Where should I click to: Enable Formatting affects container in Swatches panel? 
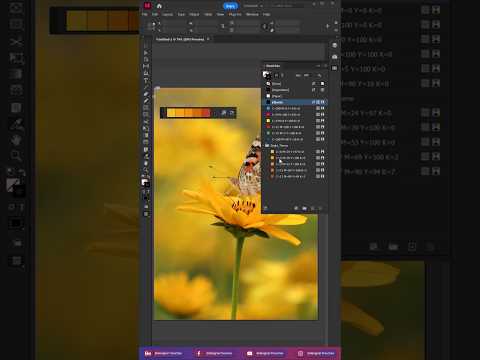pyautogui.click(x=276, y=75)
